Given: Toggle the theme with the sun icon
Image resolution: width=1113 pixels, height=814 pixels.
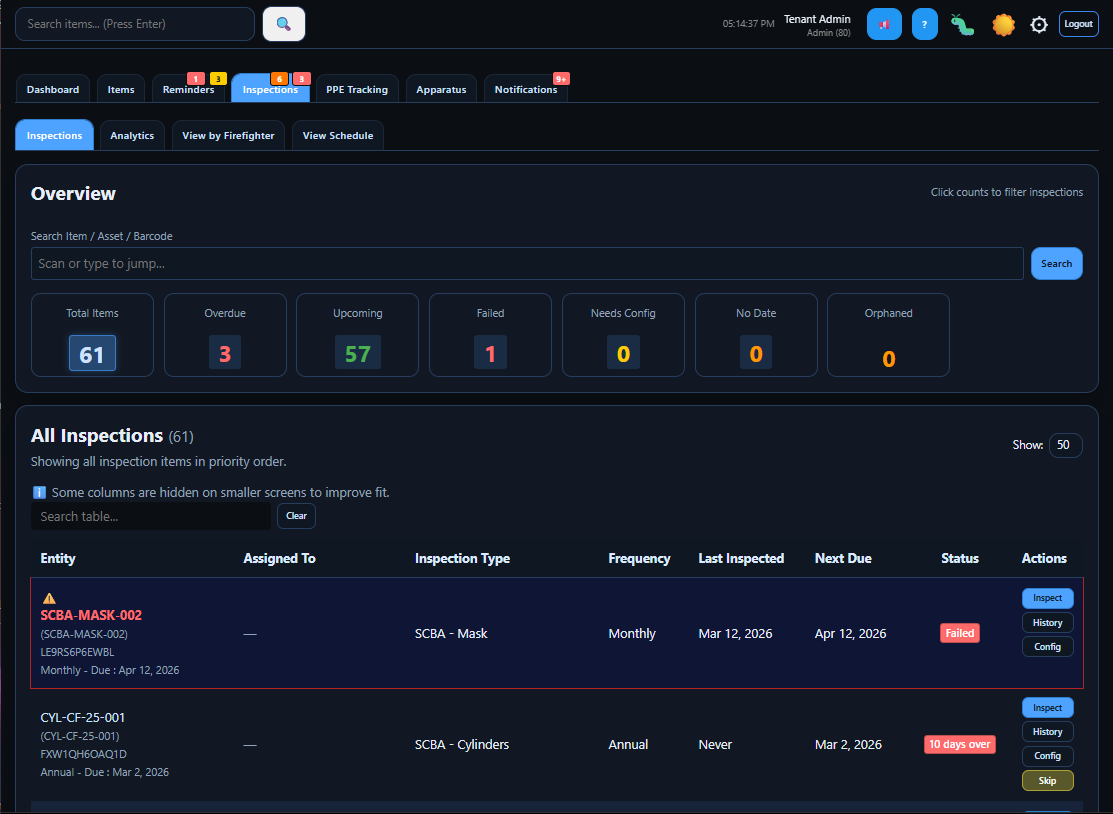Looking at the screenshot, I should click(x=1003, y=24).
